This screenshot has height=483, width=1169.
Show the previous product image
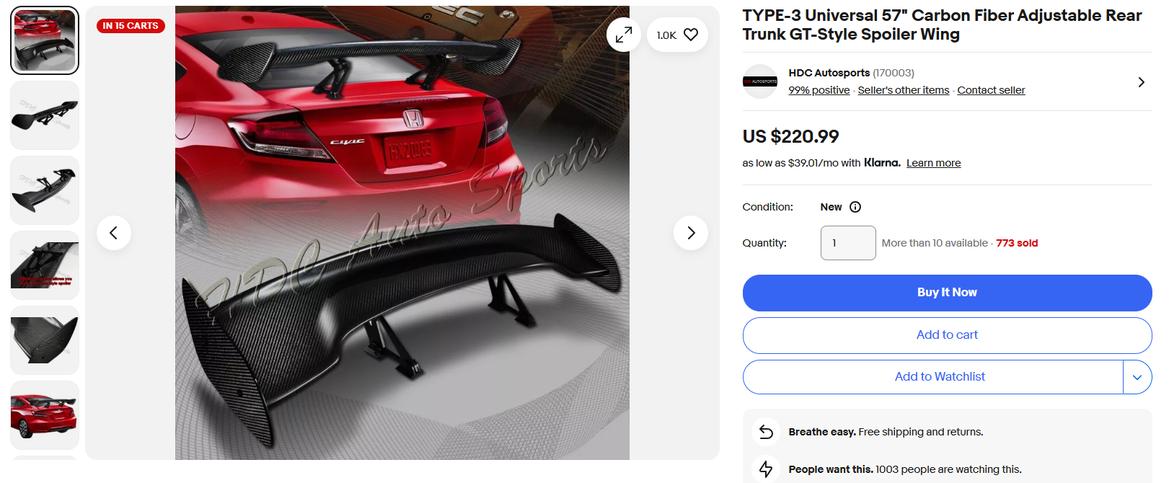(114, 233)
